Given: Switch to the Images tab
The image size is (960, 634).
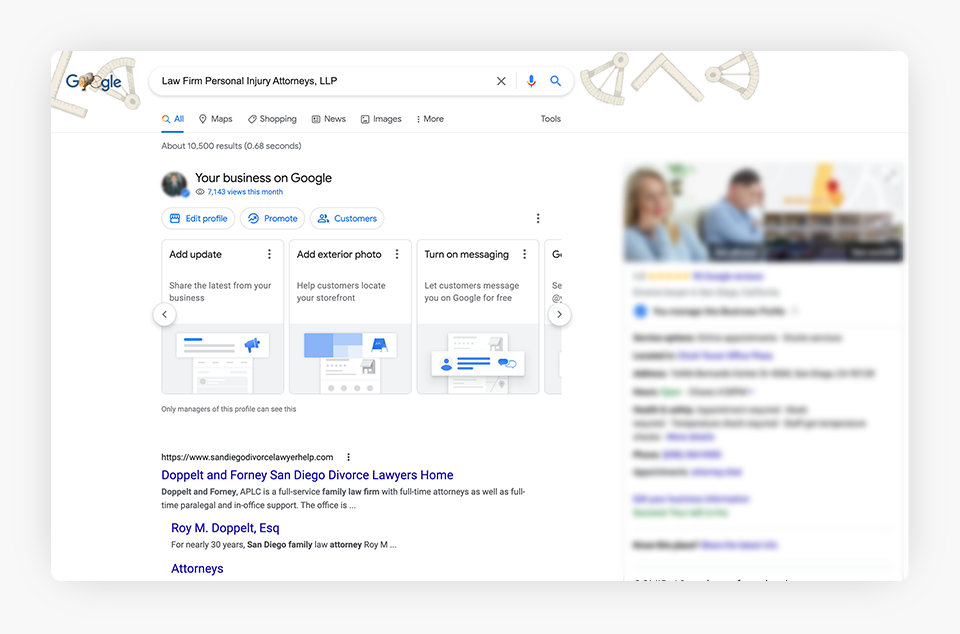Looking at the screenshot, I should point(381,119).
